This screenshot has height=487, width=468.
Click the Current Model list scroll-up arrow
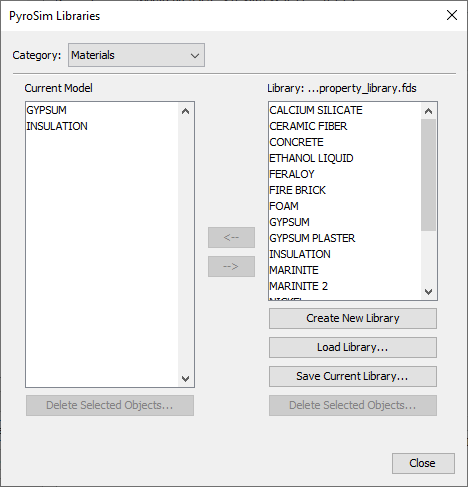click(x=186, y=111)
